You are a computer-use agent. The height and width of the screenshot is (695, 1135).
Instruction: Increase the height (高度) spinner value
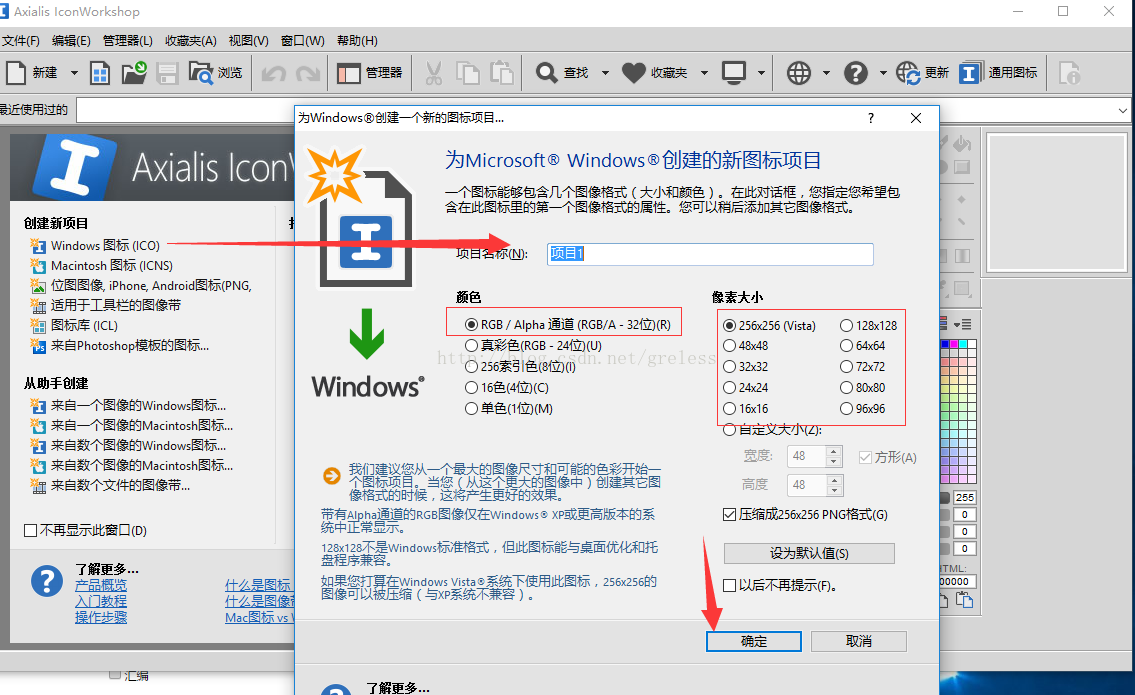(834, 480)
